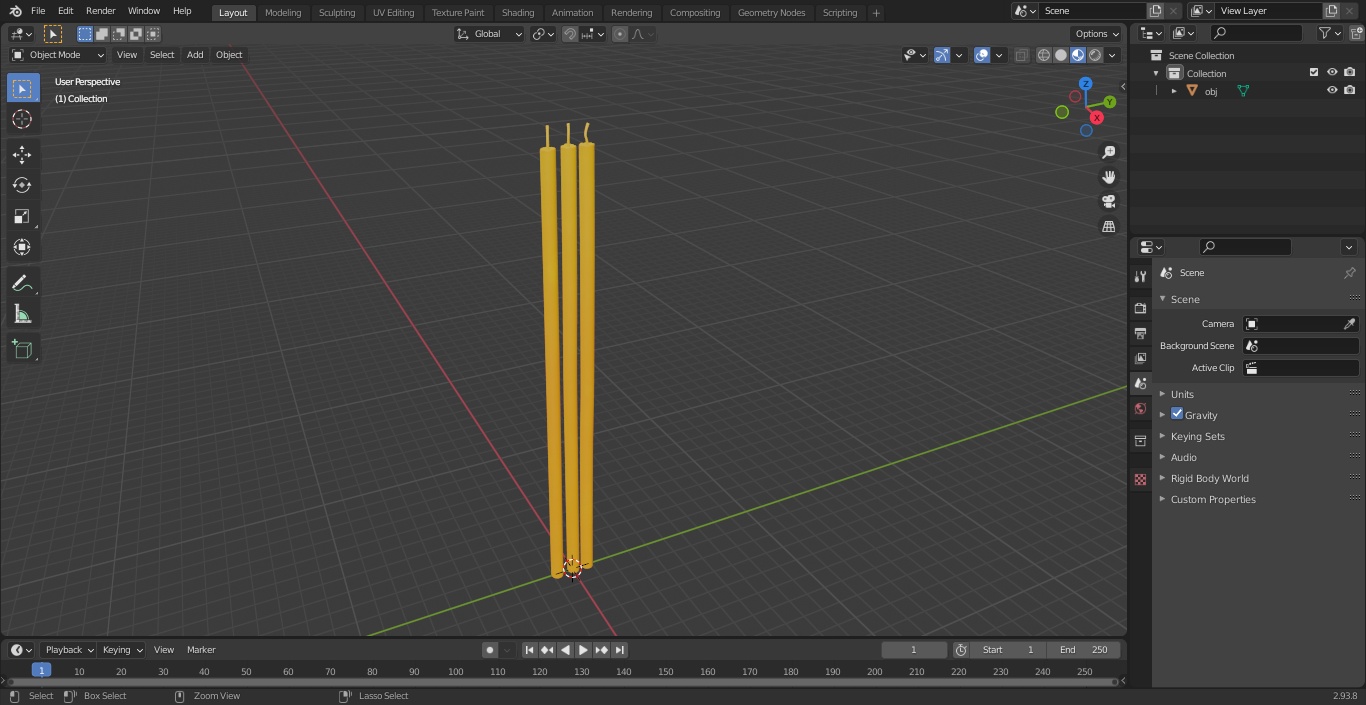Toggle snapping magnet in header

(570, 34)
